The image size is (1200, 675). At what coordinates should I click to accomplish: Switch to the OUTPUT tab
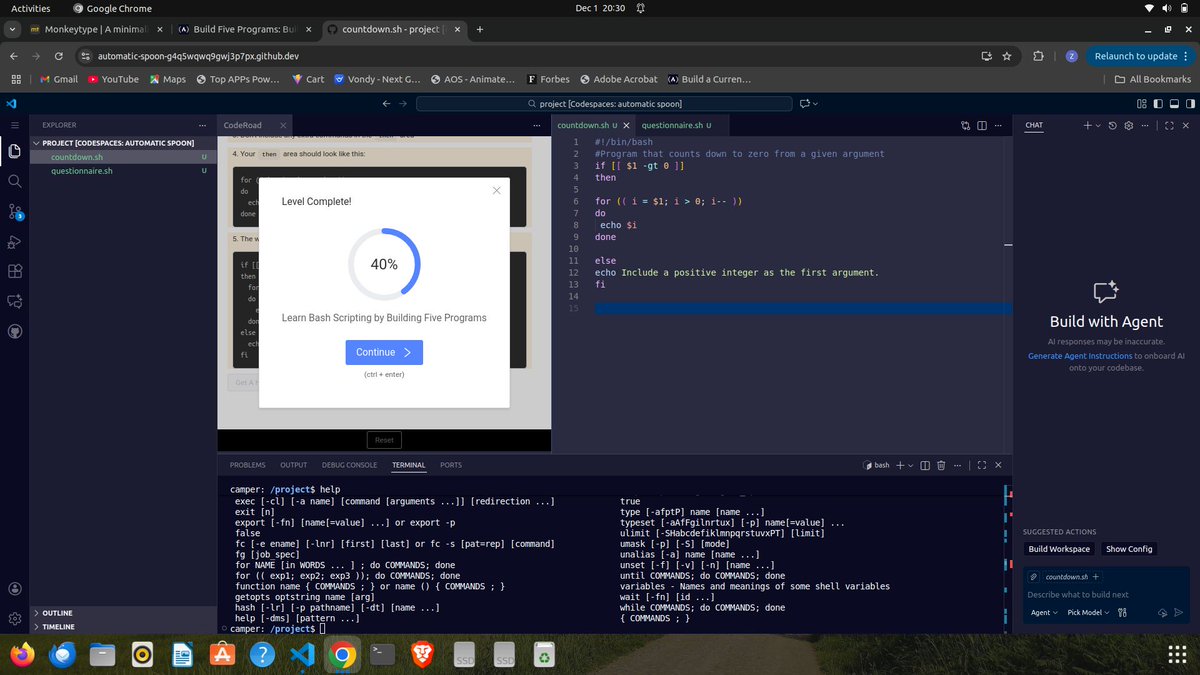[x=294, y=465]
